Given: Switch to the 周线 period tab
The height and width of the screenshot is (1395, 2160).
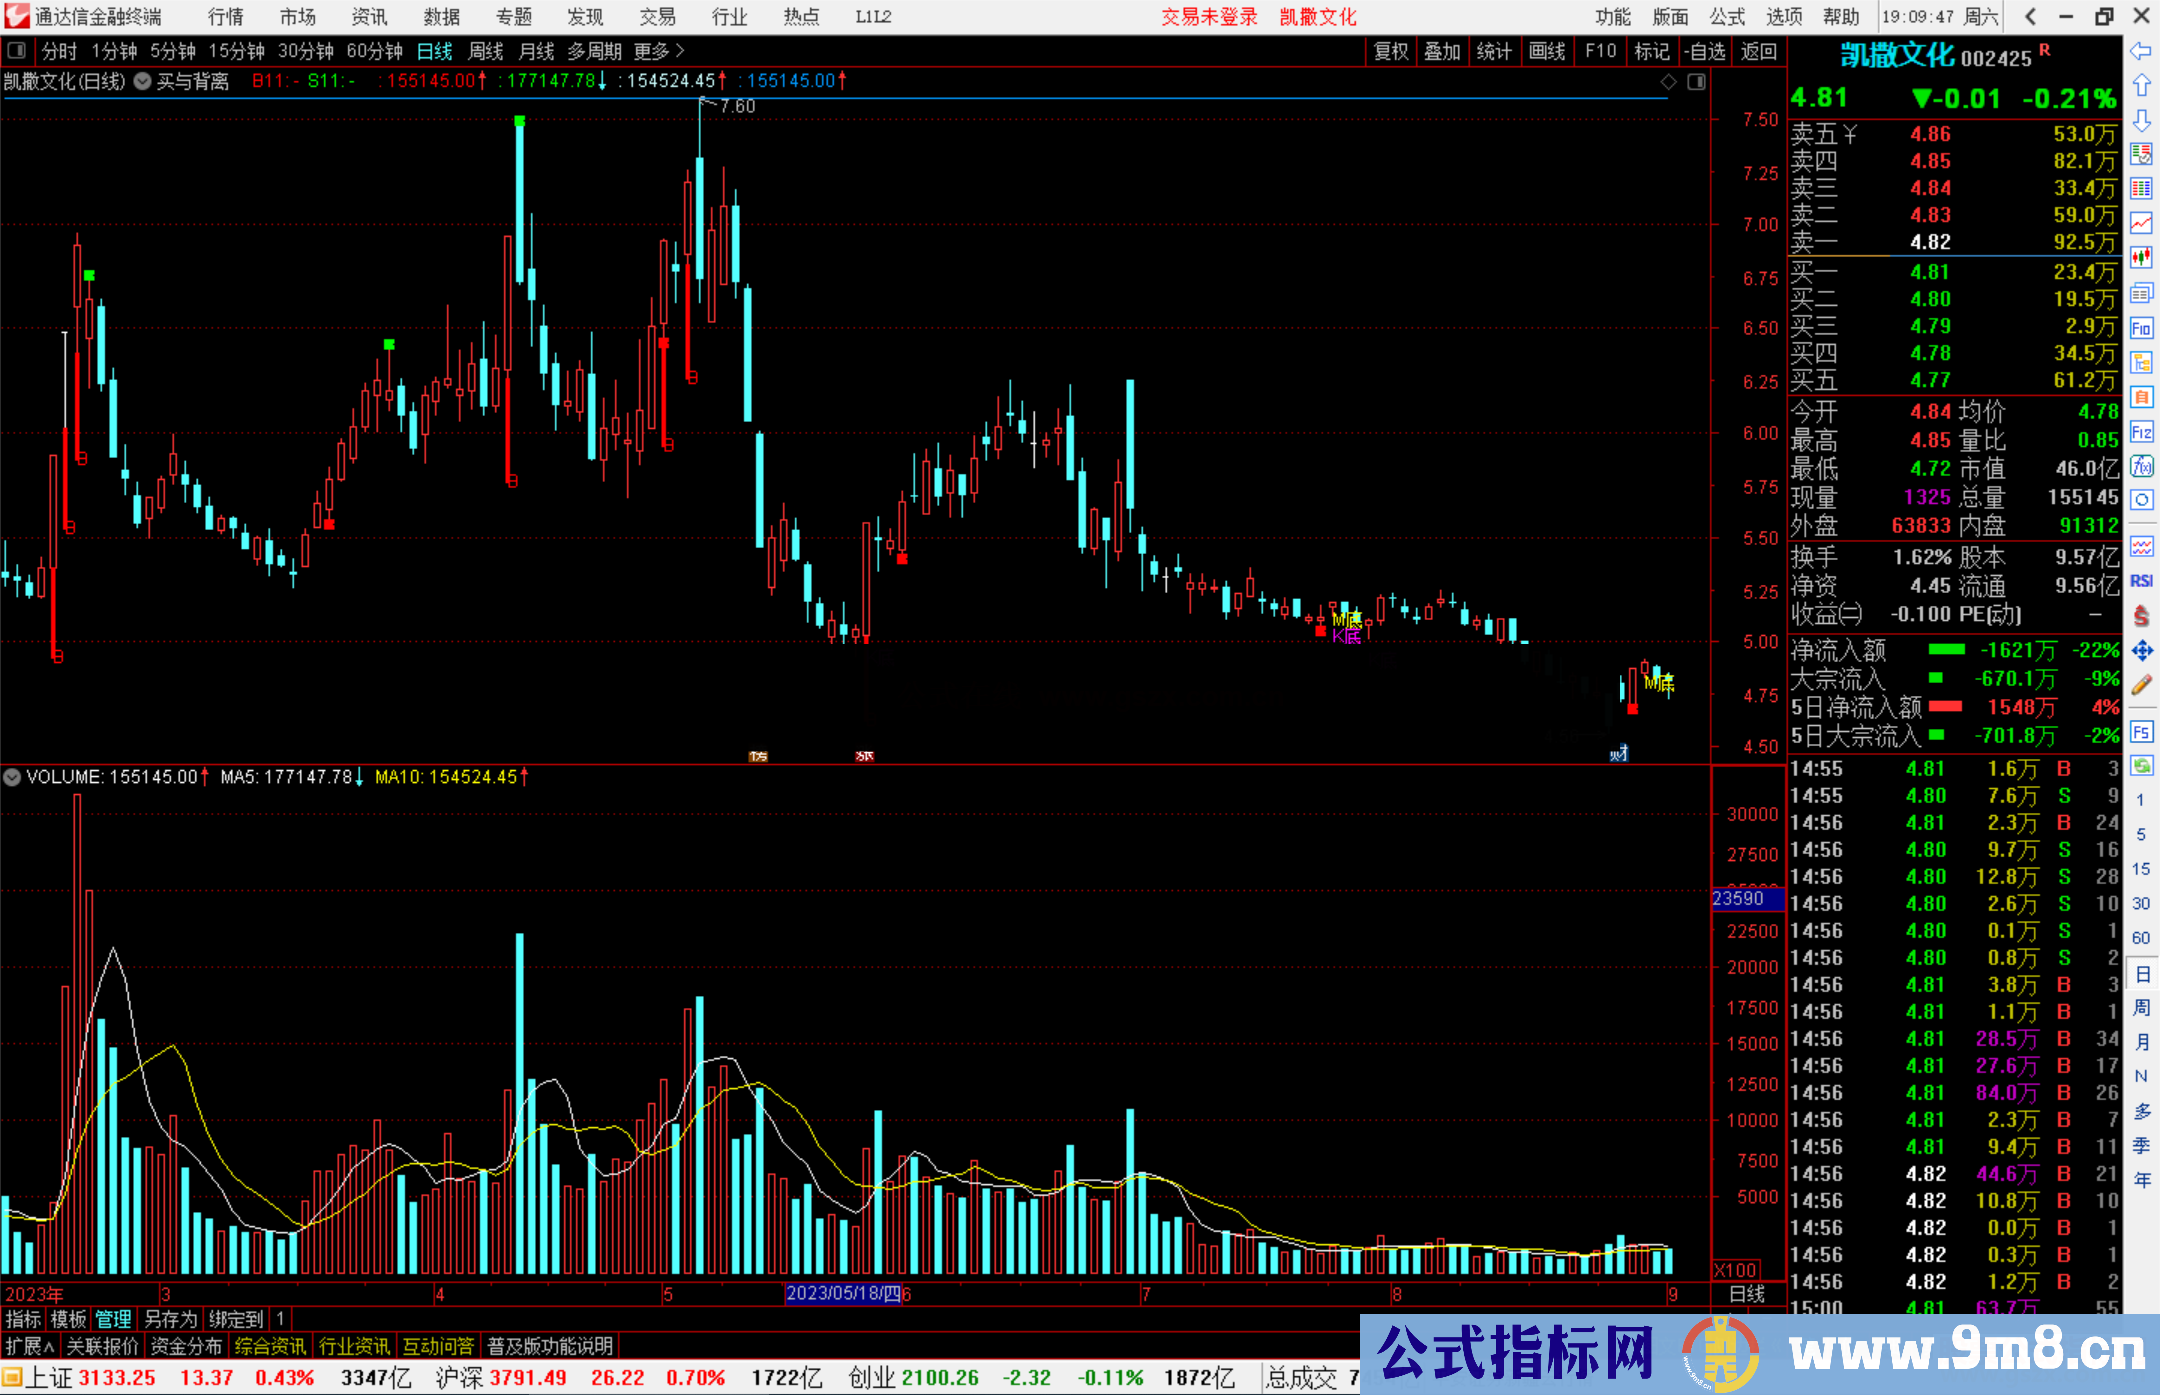Looking at the screenshot, I should point(485,51).
